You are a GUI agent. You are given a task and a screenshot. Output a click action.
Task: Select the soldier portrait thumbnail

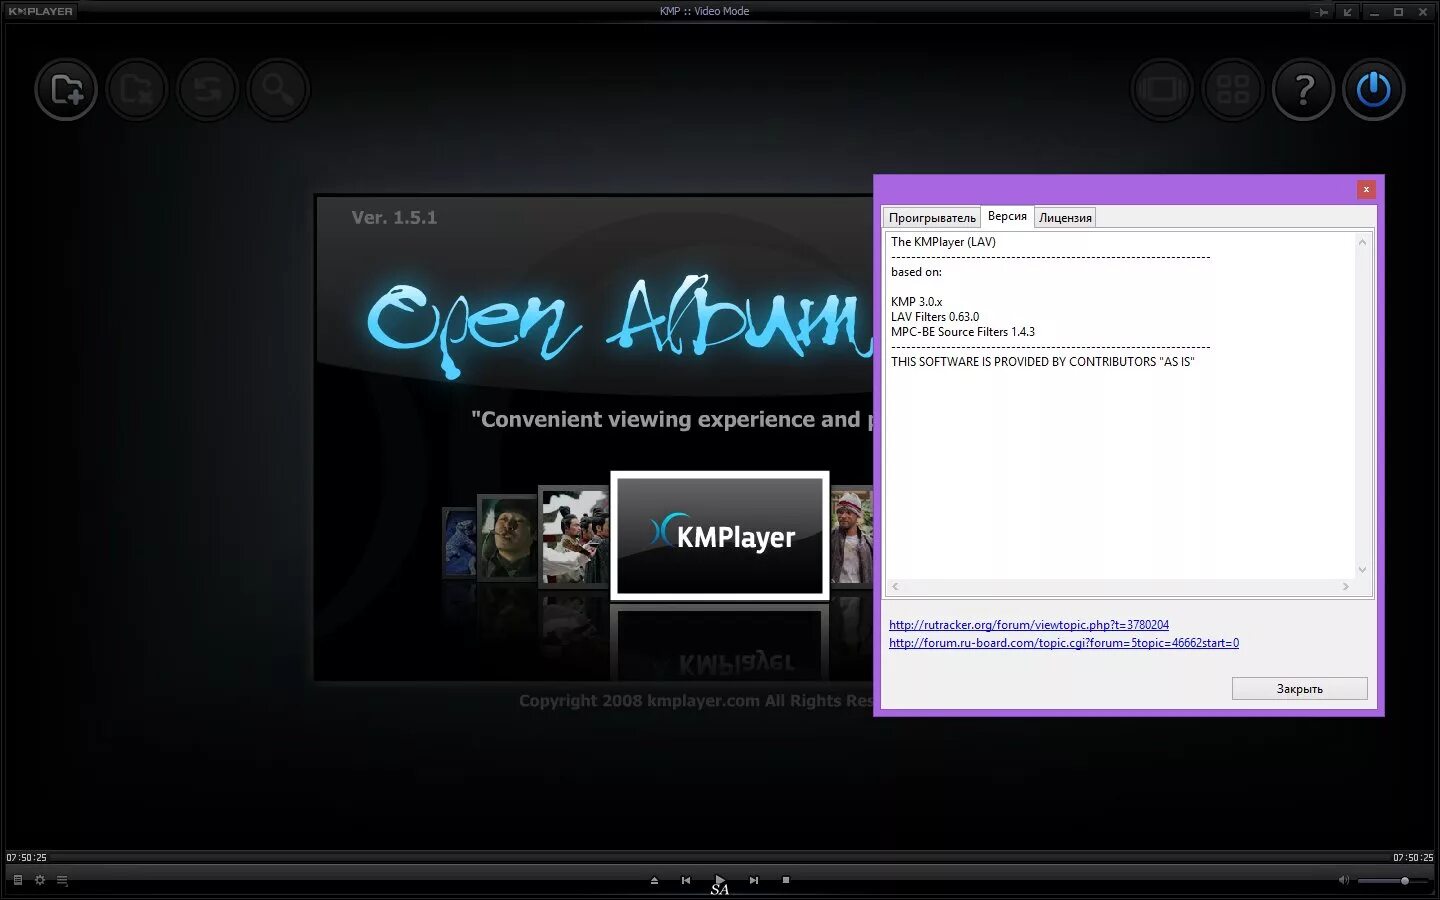tap(507, 538)
